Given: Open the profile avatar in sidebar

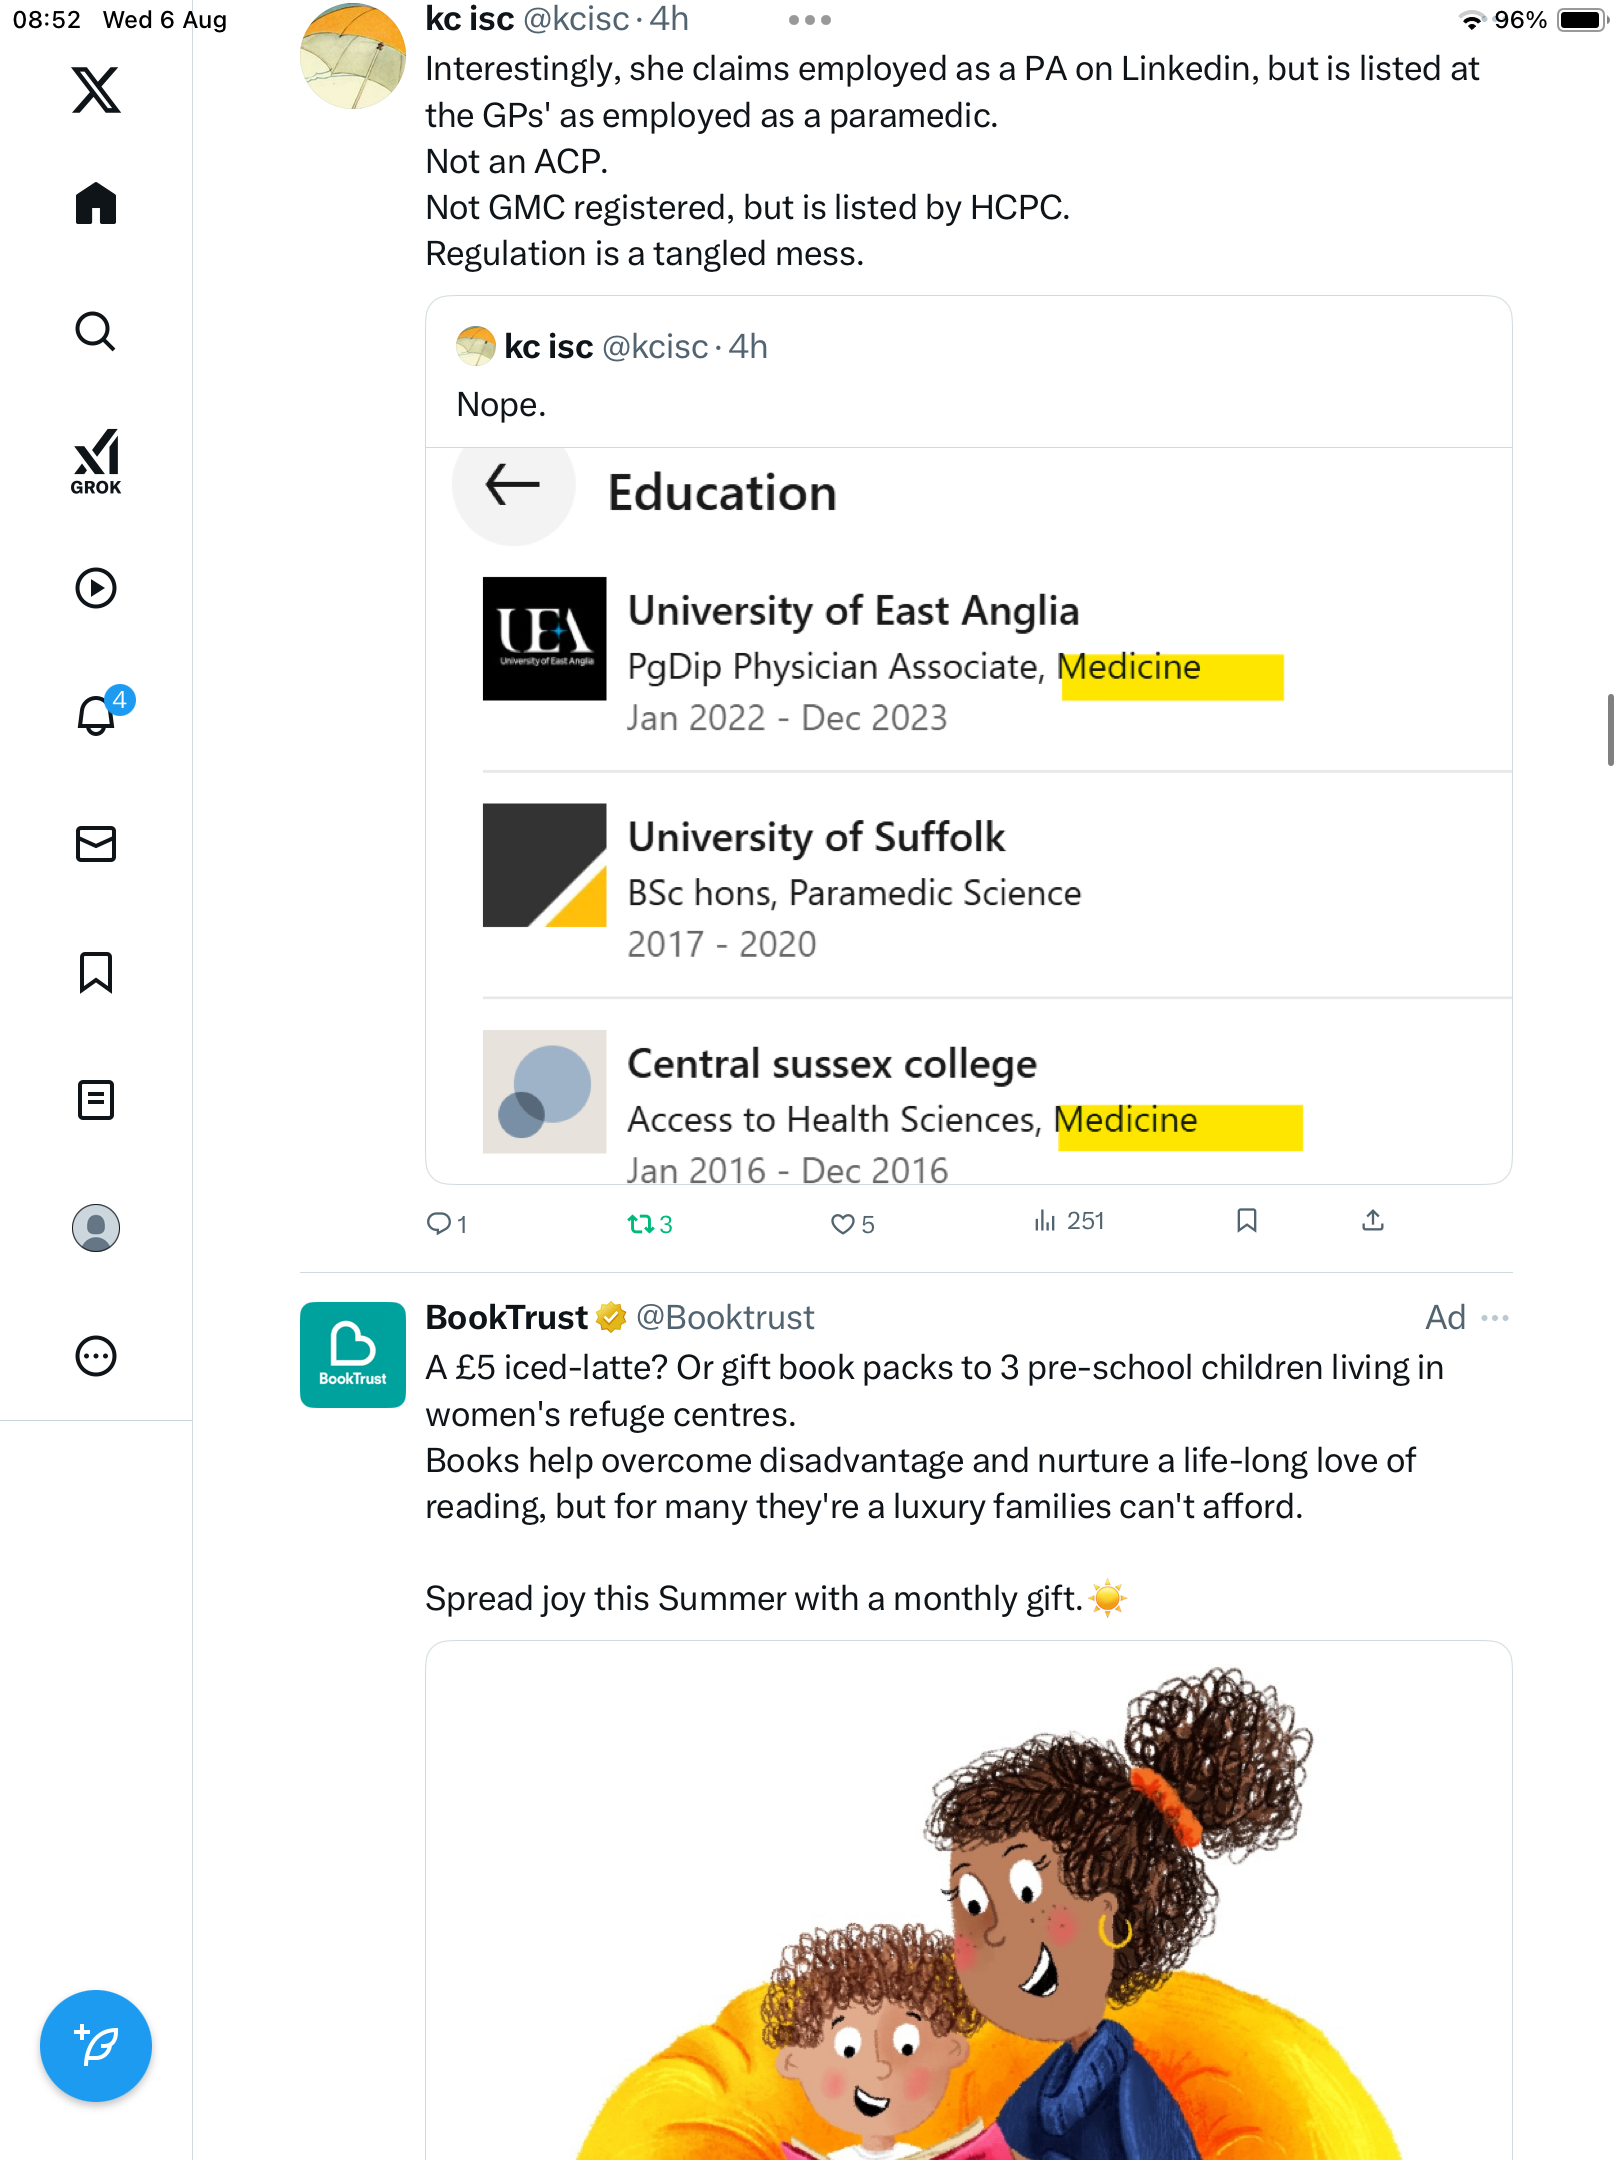Looking at the screenshot, I should click(96, 1228).
